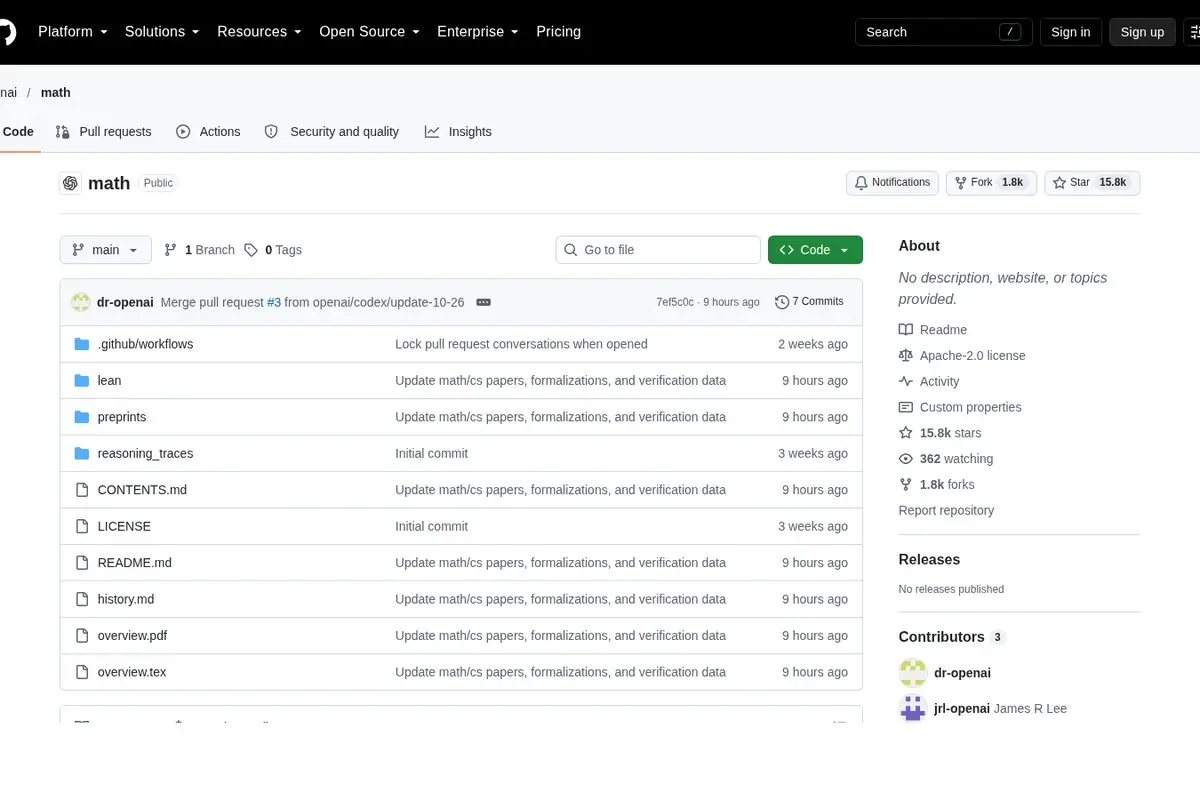Open the CONTENTS.md file

coord(142,490)
